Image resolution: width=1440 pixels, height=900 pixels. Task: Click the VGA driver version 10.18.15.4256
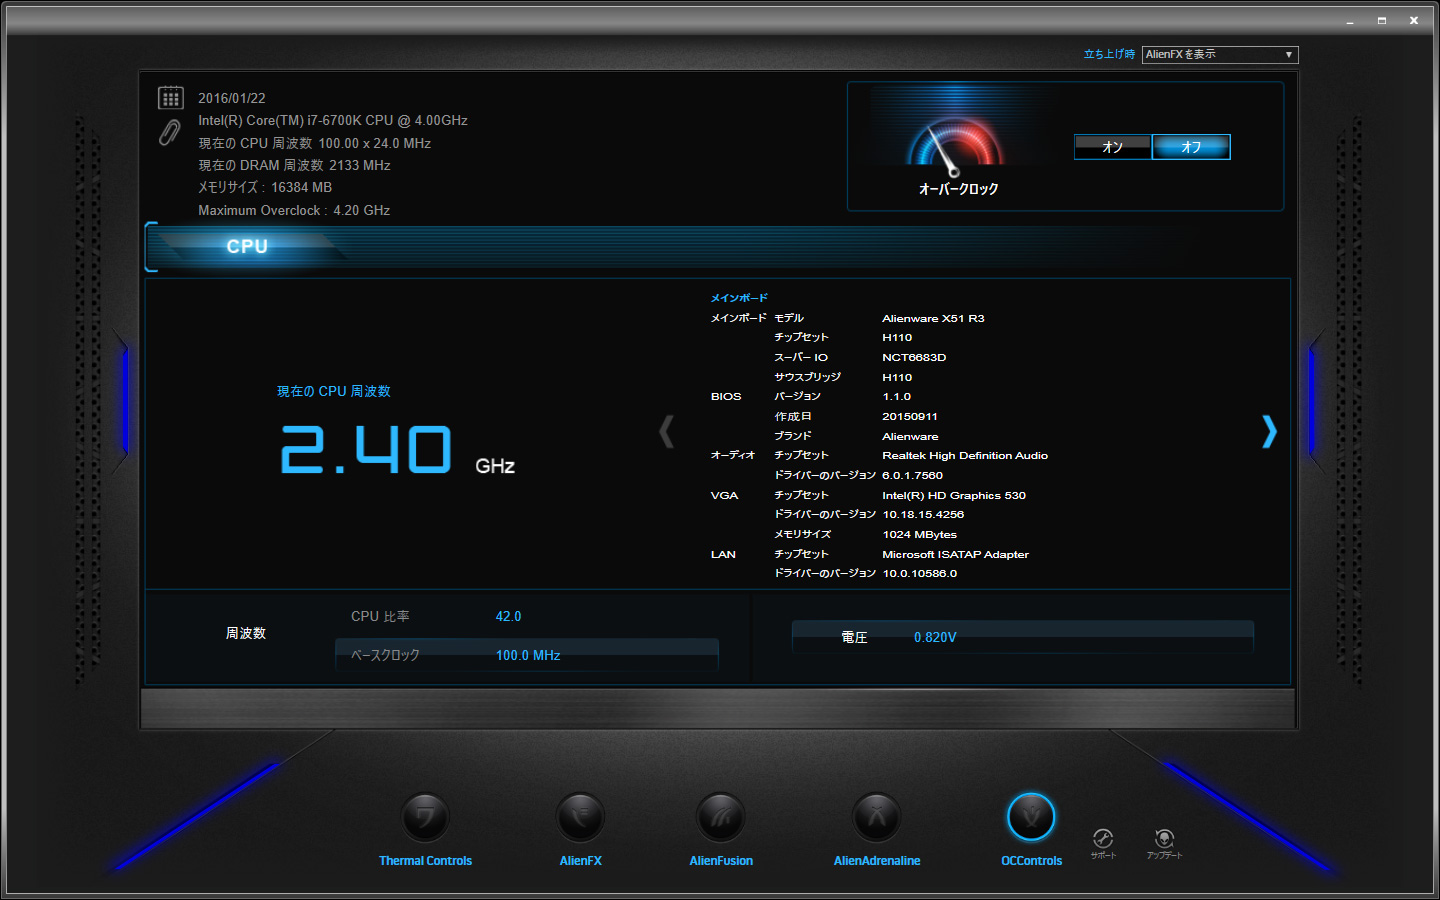[x=923, y=515]
